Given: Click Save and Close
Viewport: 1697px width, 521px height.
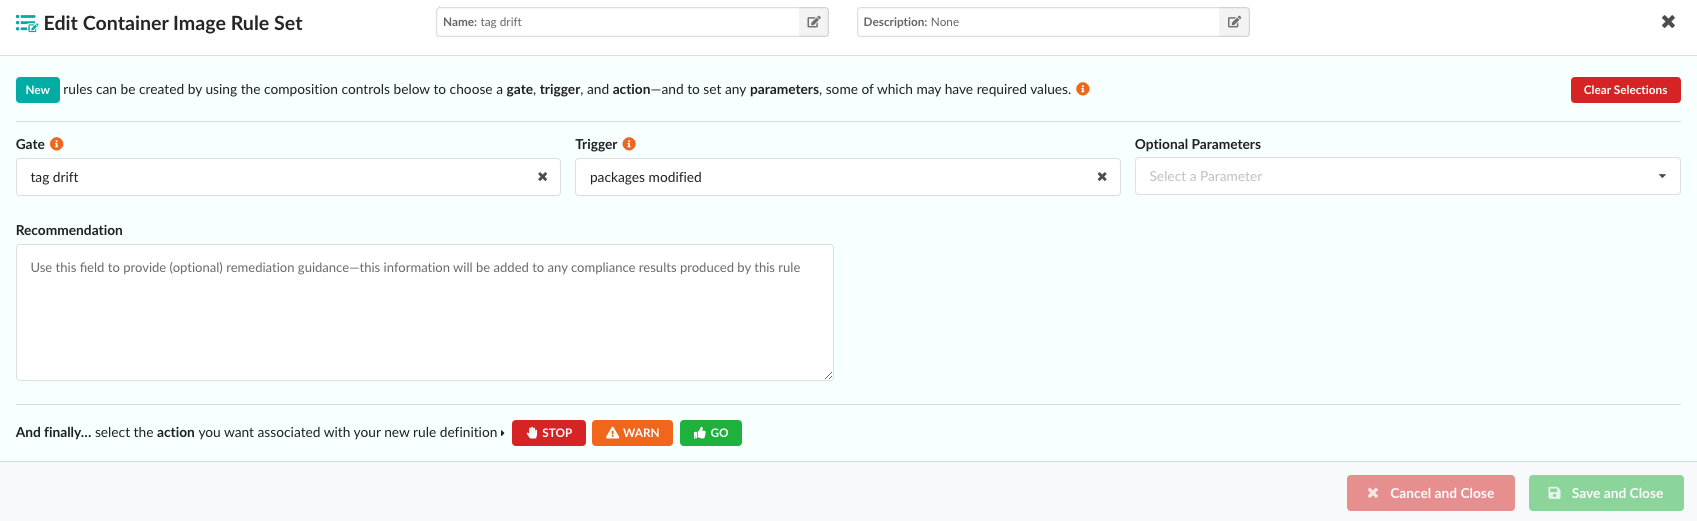Looking at the screenshot, I should pos(1606,493).
